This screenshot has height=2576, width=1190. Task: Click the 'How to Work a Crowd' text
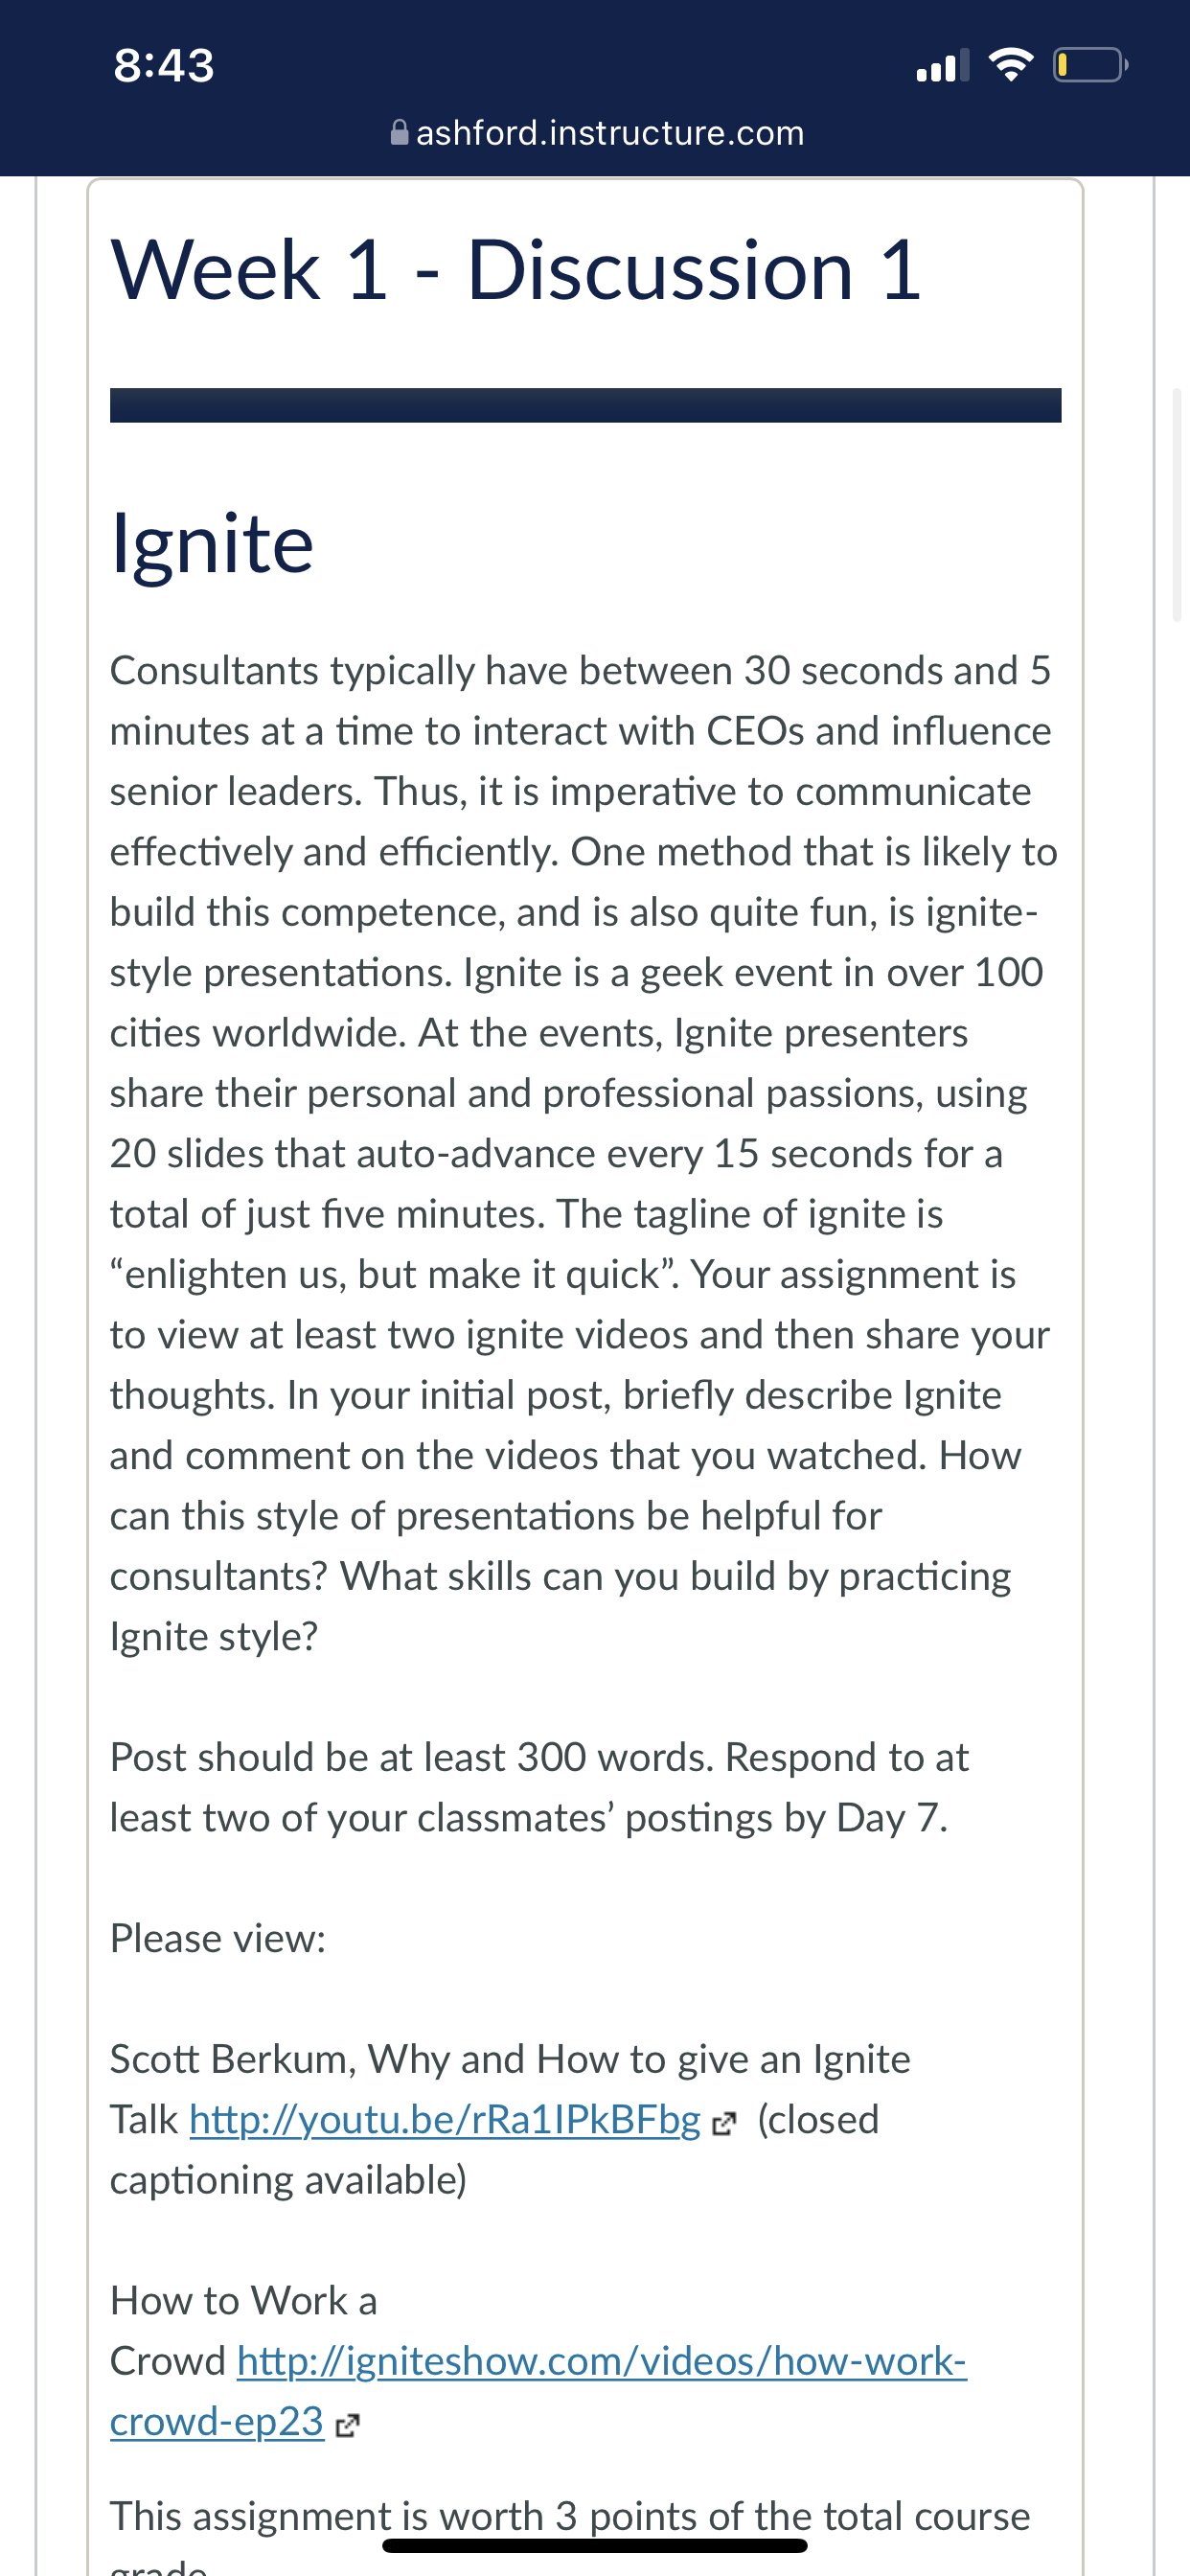244,2330
